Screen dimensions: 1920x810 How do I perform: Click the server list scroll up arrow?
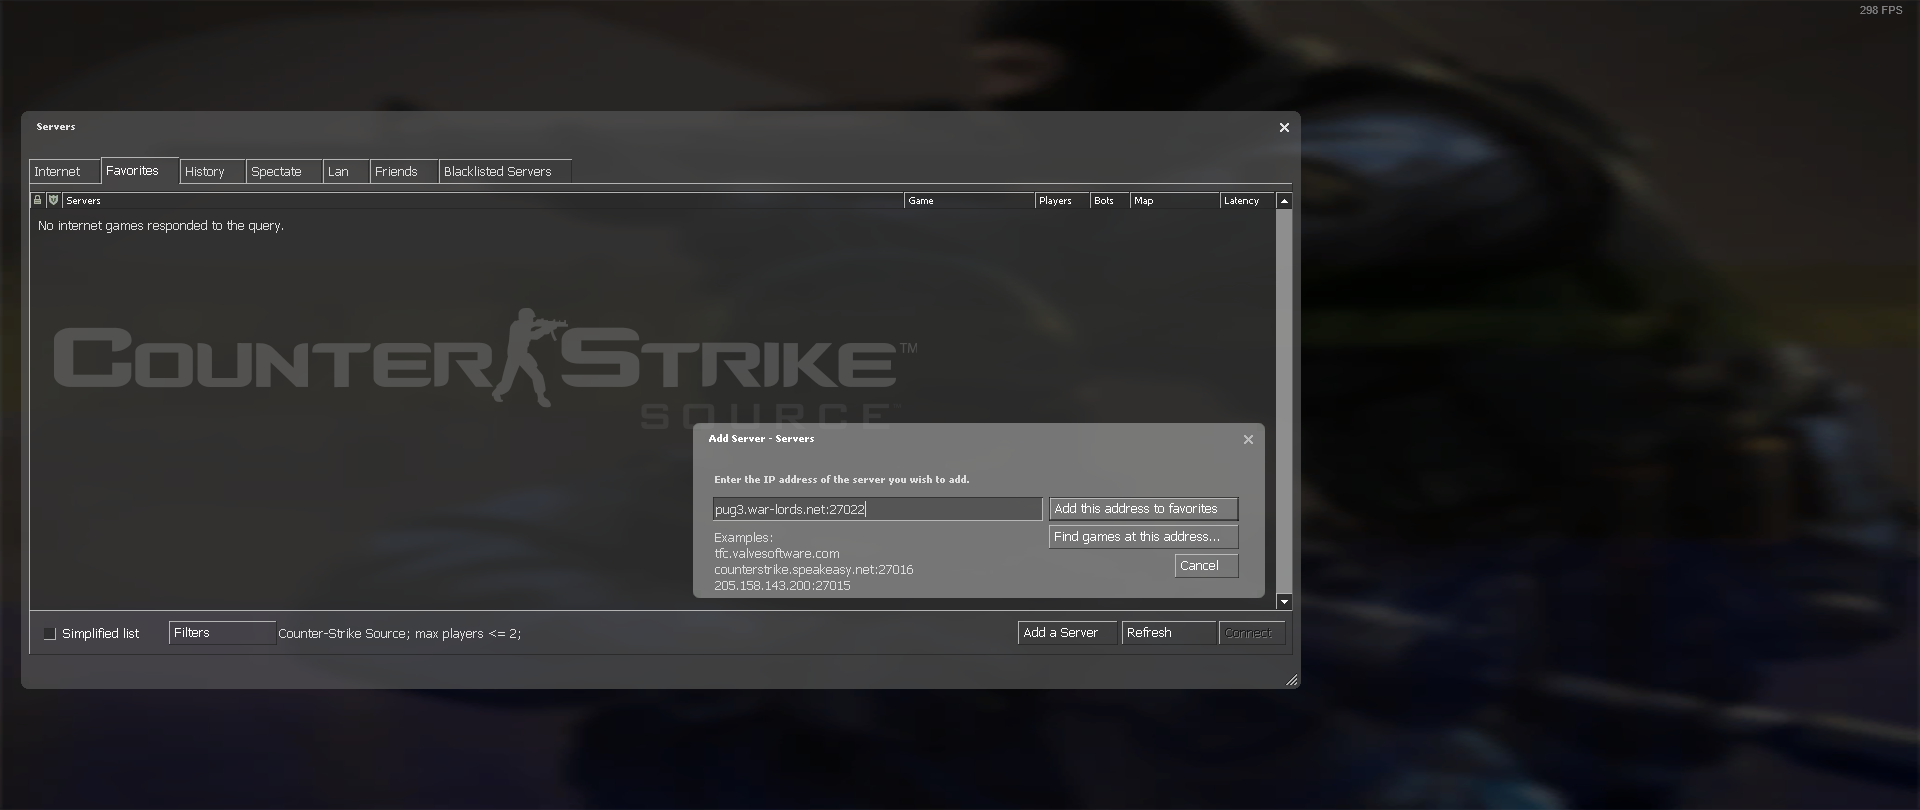pos(1284,201)
